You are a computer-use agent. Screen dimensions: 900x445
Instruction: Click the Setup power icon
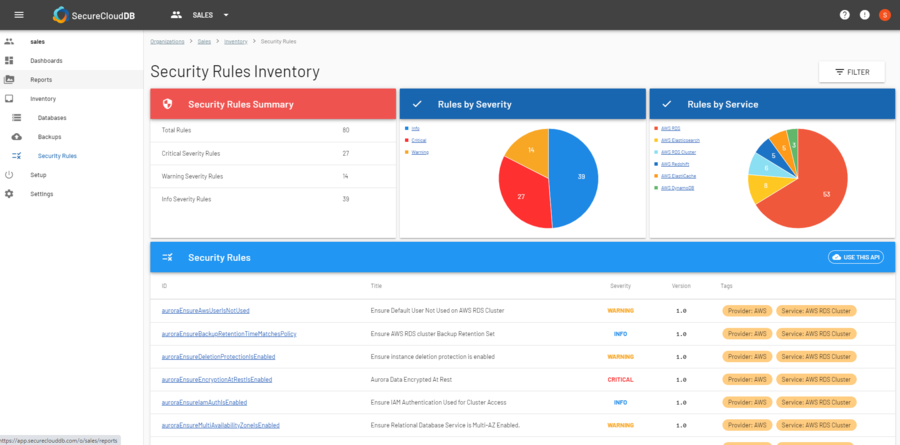9,175
